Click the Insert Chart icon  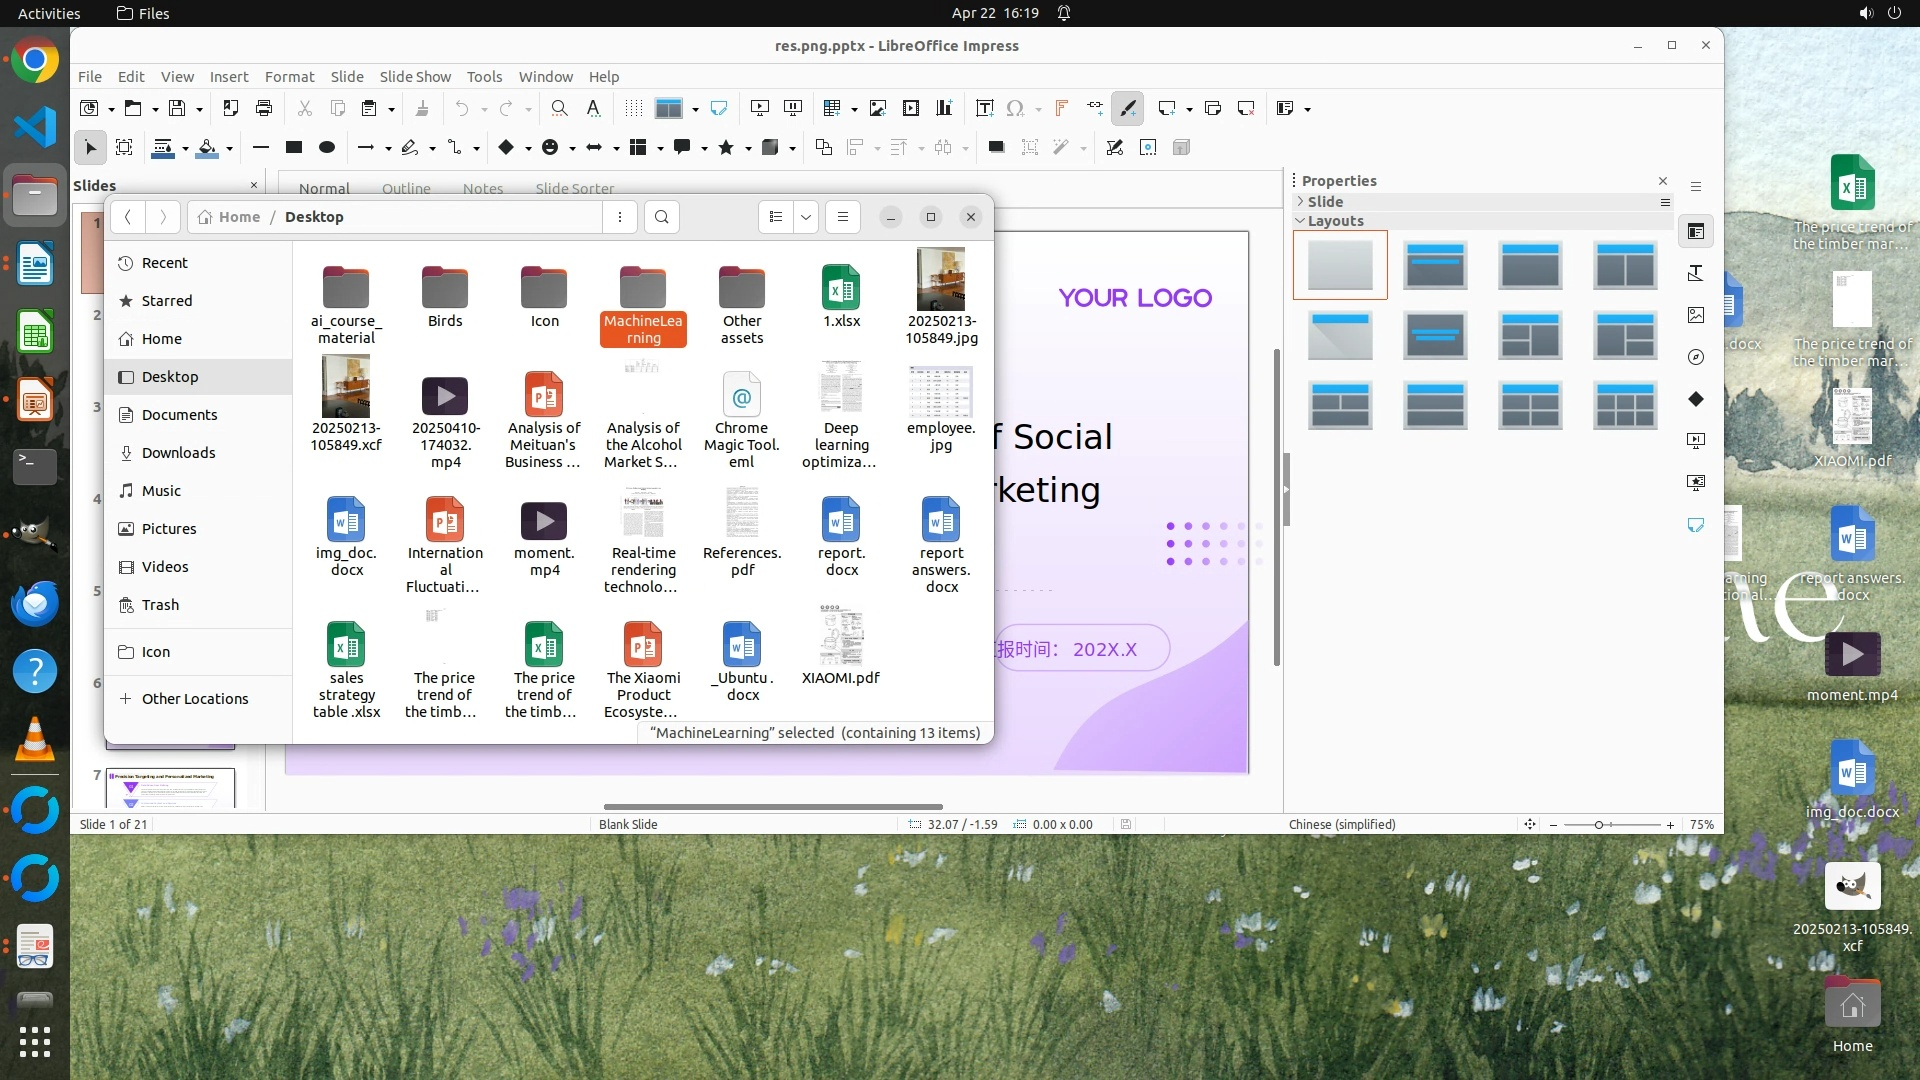coord(943,108)
